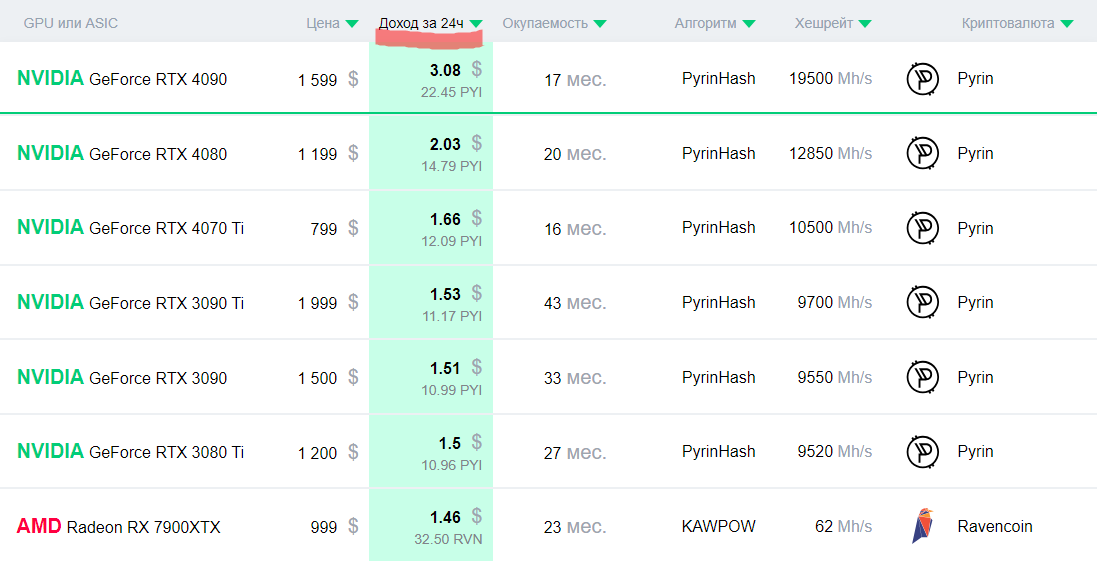Click the 1 199 $ price cell
The width and height of the screenshot is (1097, 561).
pyautogui.click(x=328, y=154)
